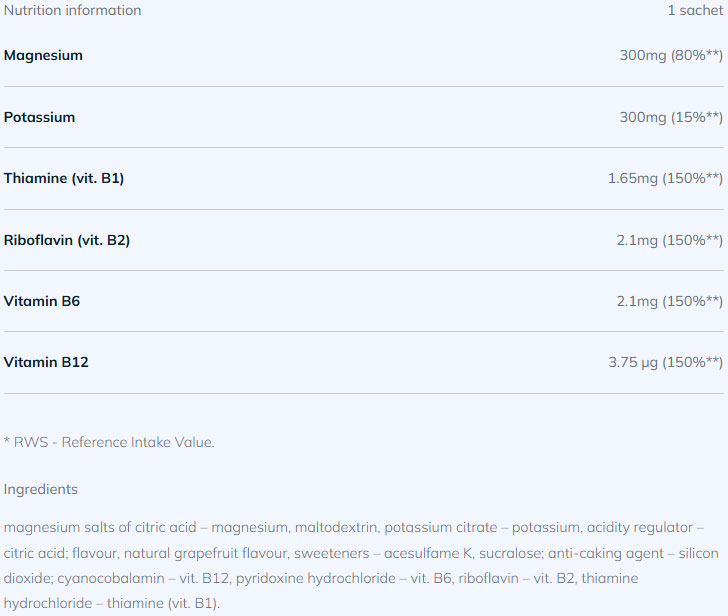The image size is (728, 616).
Task: Click the 3.75 µg (150%**) B12 value
Action: [664, 362]
